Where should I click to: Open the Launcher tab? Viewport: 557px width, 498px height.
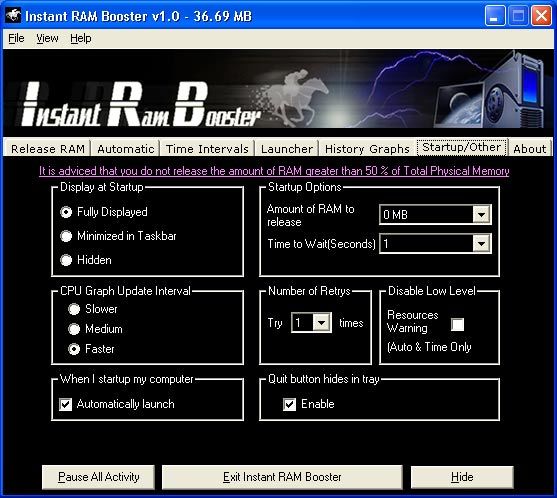(287, 148)
